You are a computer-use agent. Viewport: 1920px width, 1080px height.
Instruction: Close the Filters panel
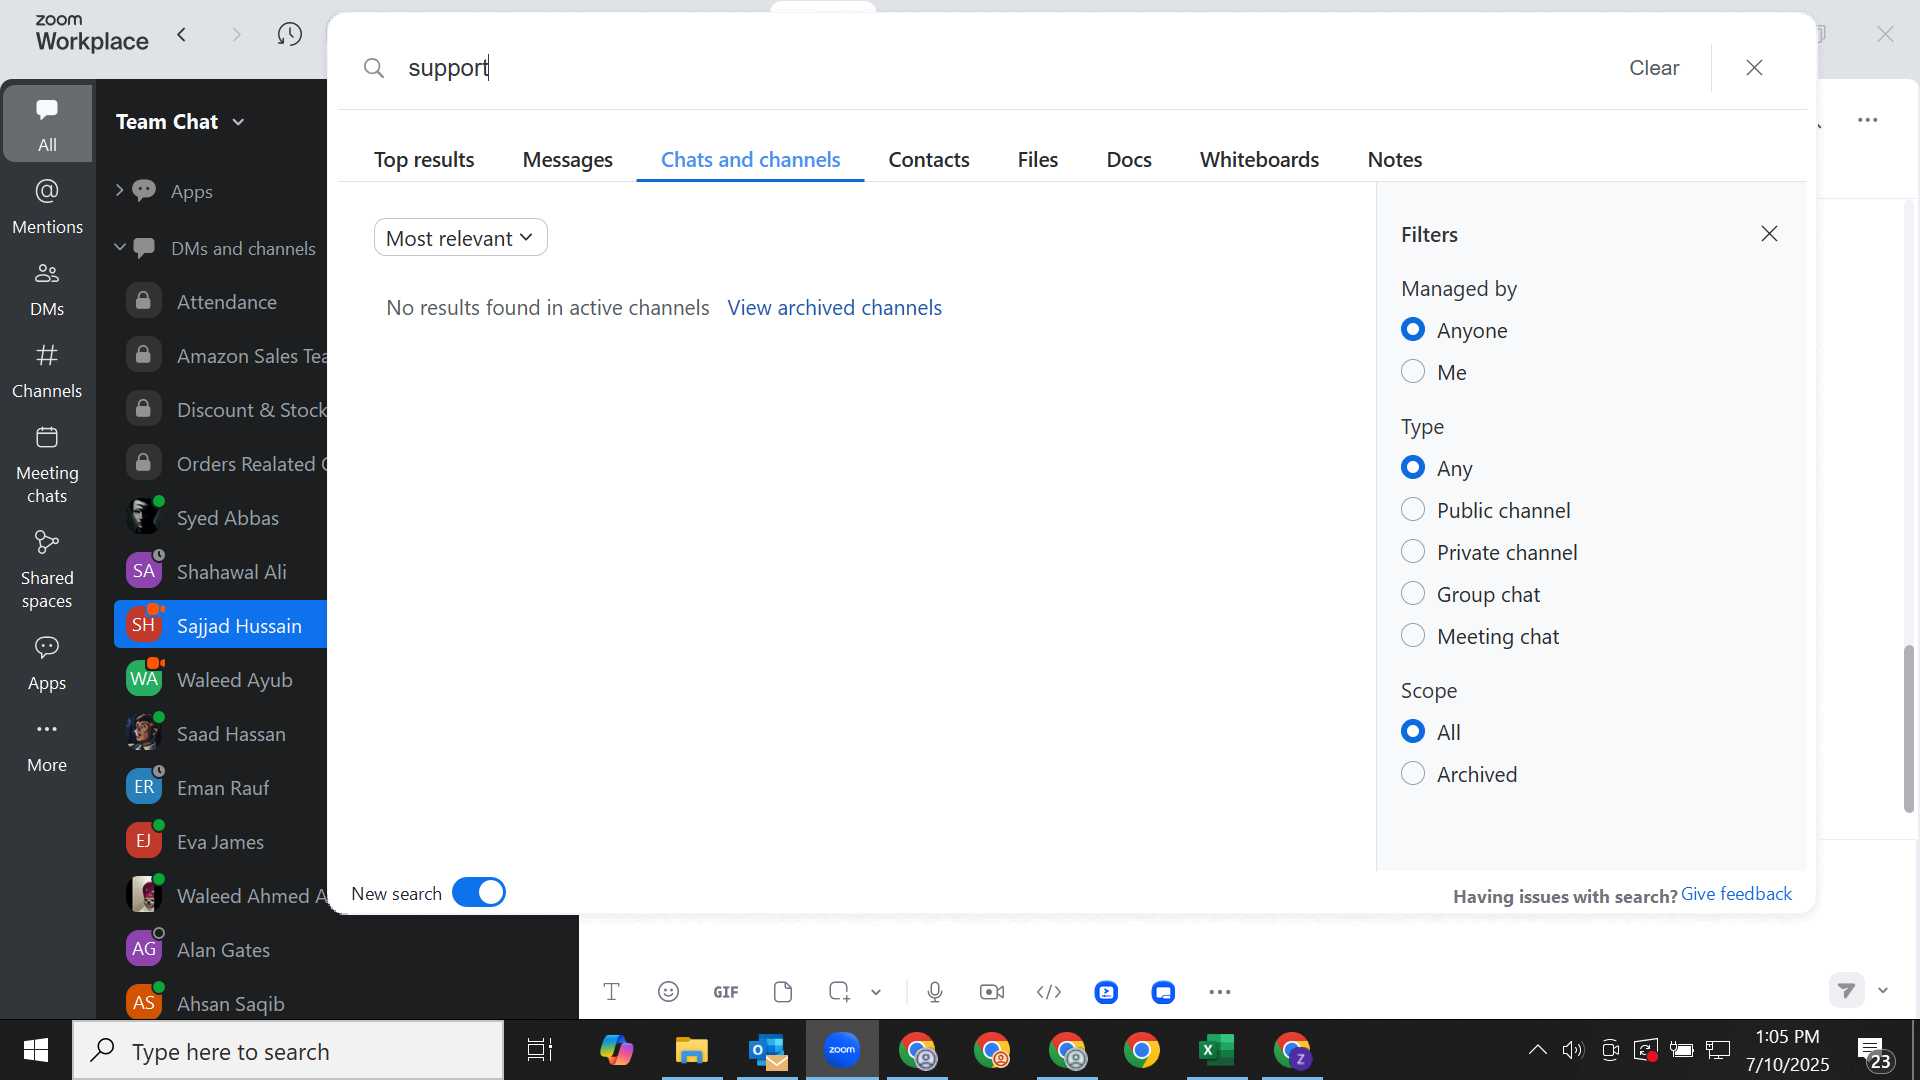tap(1769, 234)
